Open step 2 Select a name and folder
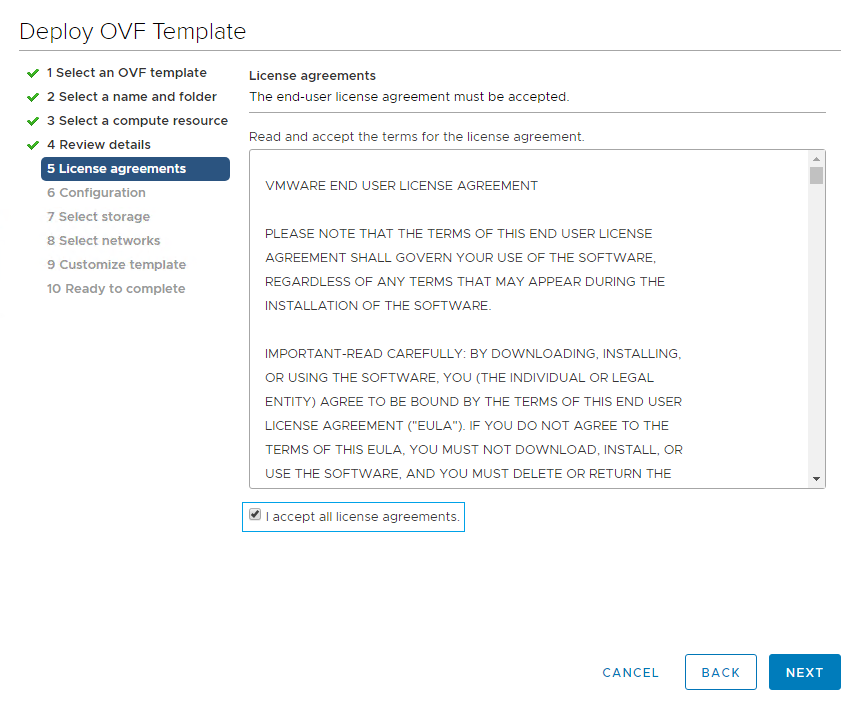Screen dimensions: 860x701 coord(131,97)
